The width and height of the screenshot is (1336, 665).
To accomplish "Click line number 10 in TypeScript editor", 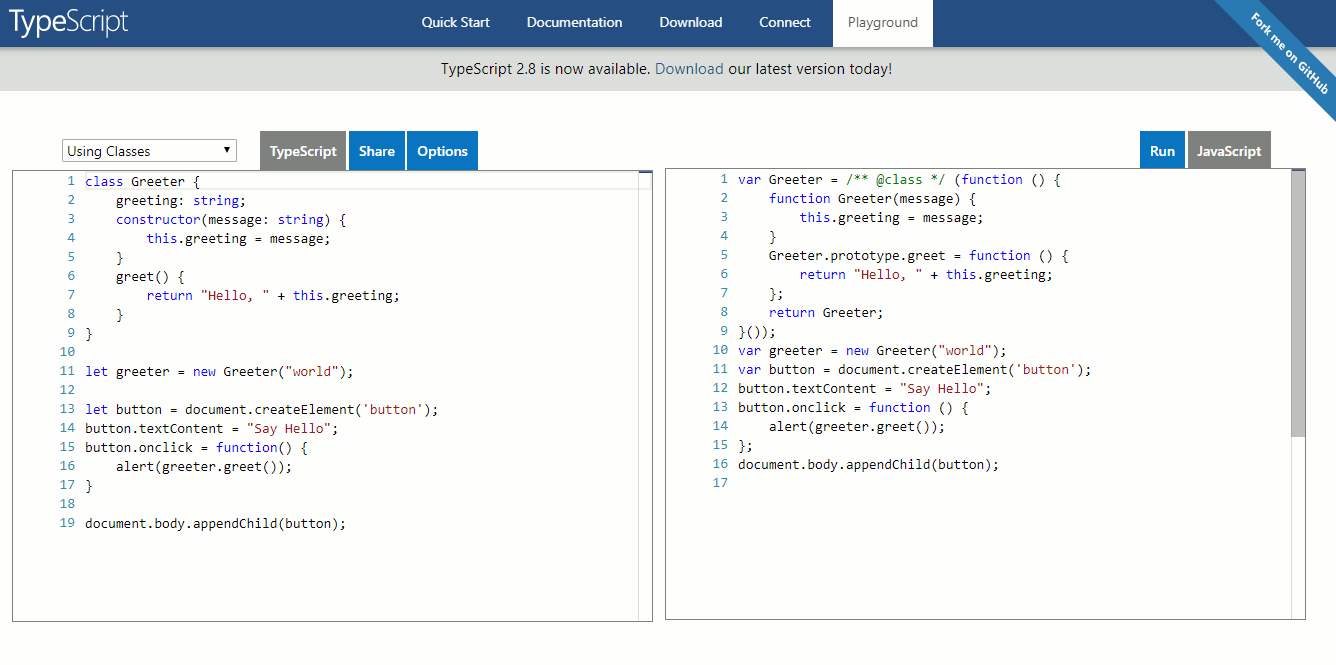I will tap(67, 352).
